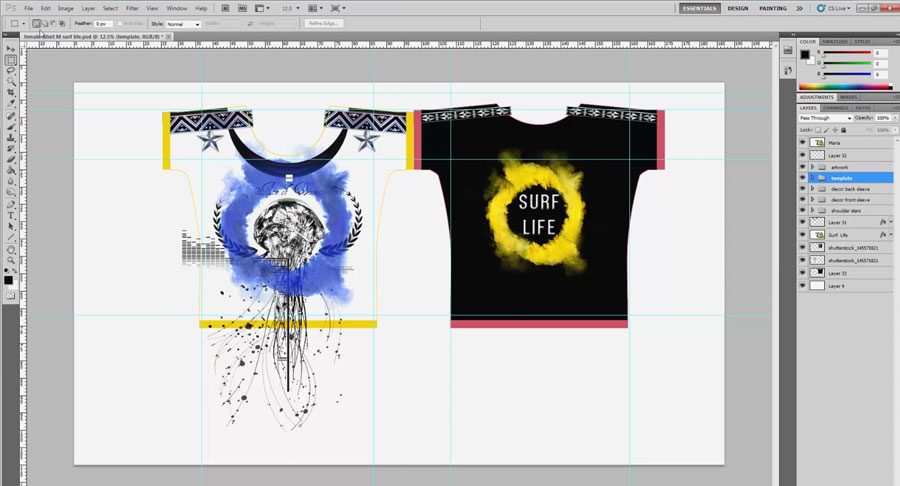This screenshot has width=900, height=486.
Task: Click Launch Bridge icon in application bar
Action: click(x=225, y=8)
